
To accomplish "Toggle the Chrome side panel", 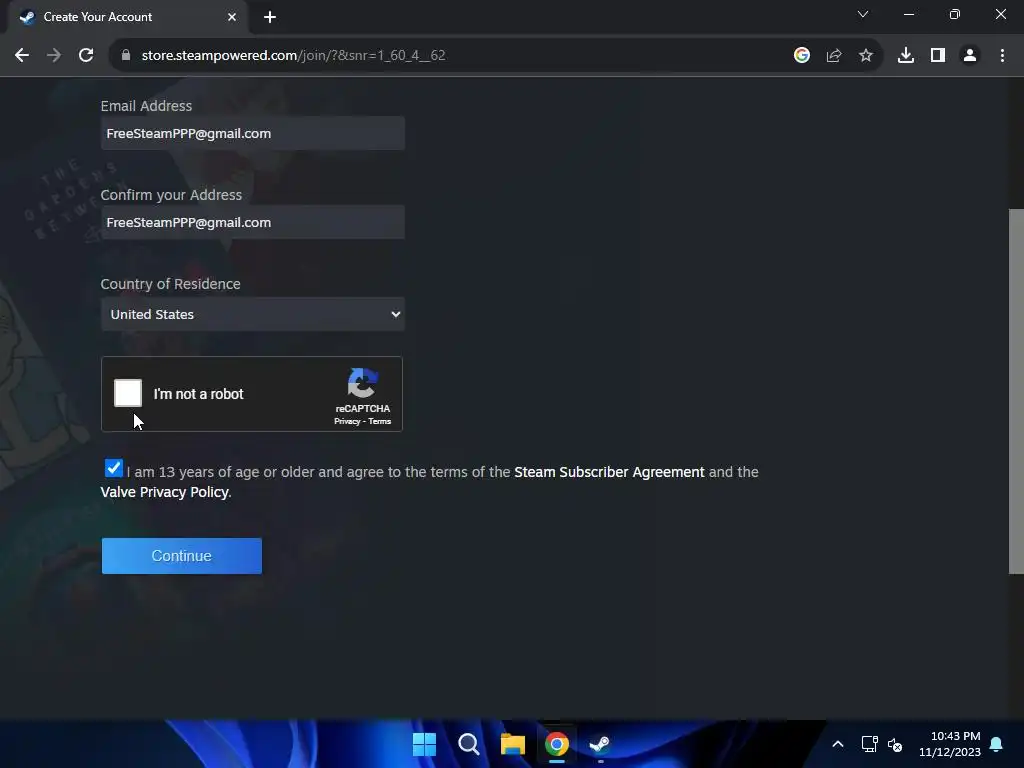I will coord(938,56).
